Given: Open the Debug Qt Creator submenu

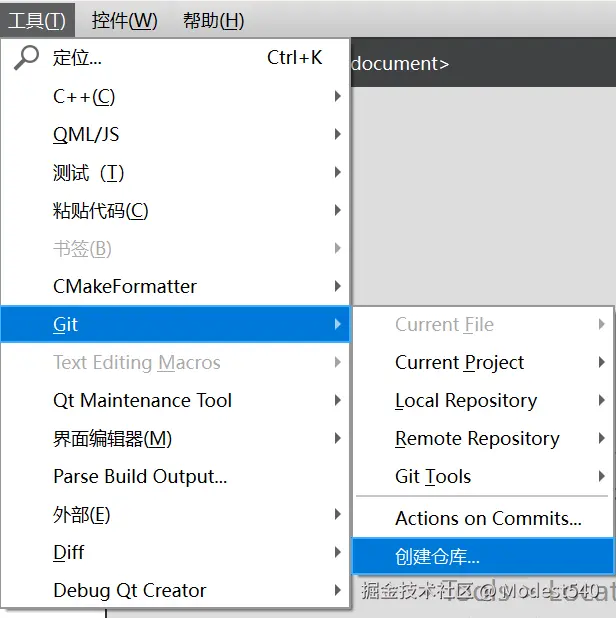Looking at the screenshot, I should [130, 591].
